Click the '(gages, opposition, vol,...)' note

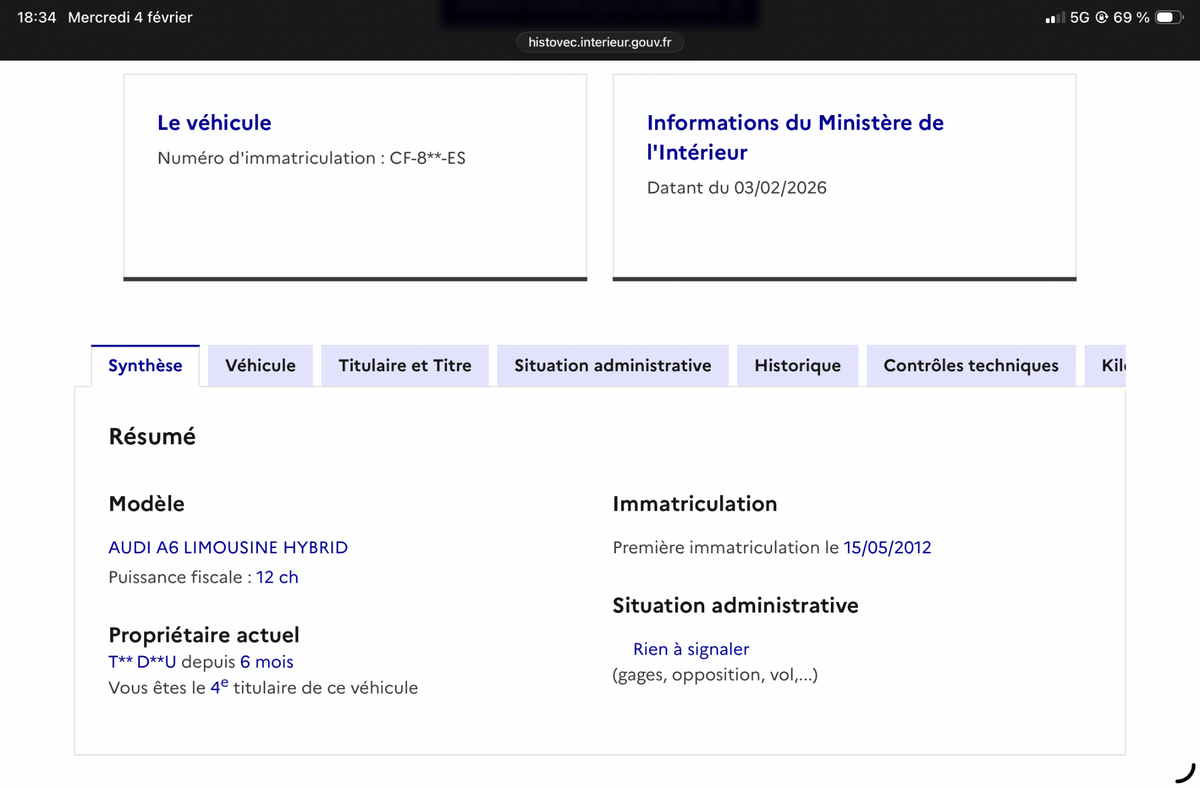pyautogui.click(x=715, y=675)
